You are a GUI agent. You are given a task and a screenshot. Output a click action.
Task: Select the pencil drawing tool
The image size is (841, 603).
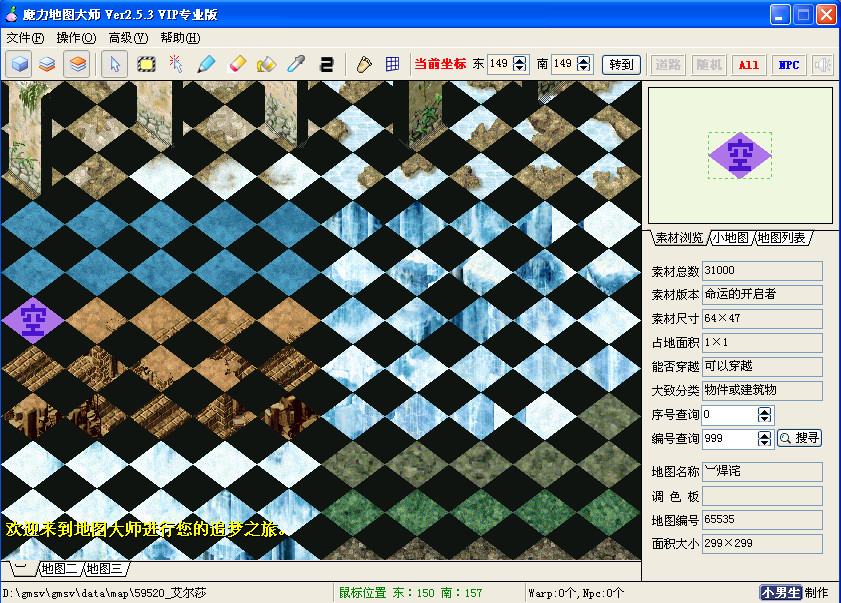(206, 64)
